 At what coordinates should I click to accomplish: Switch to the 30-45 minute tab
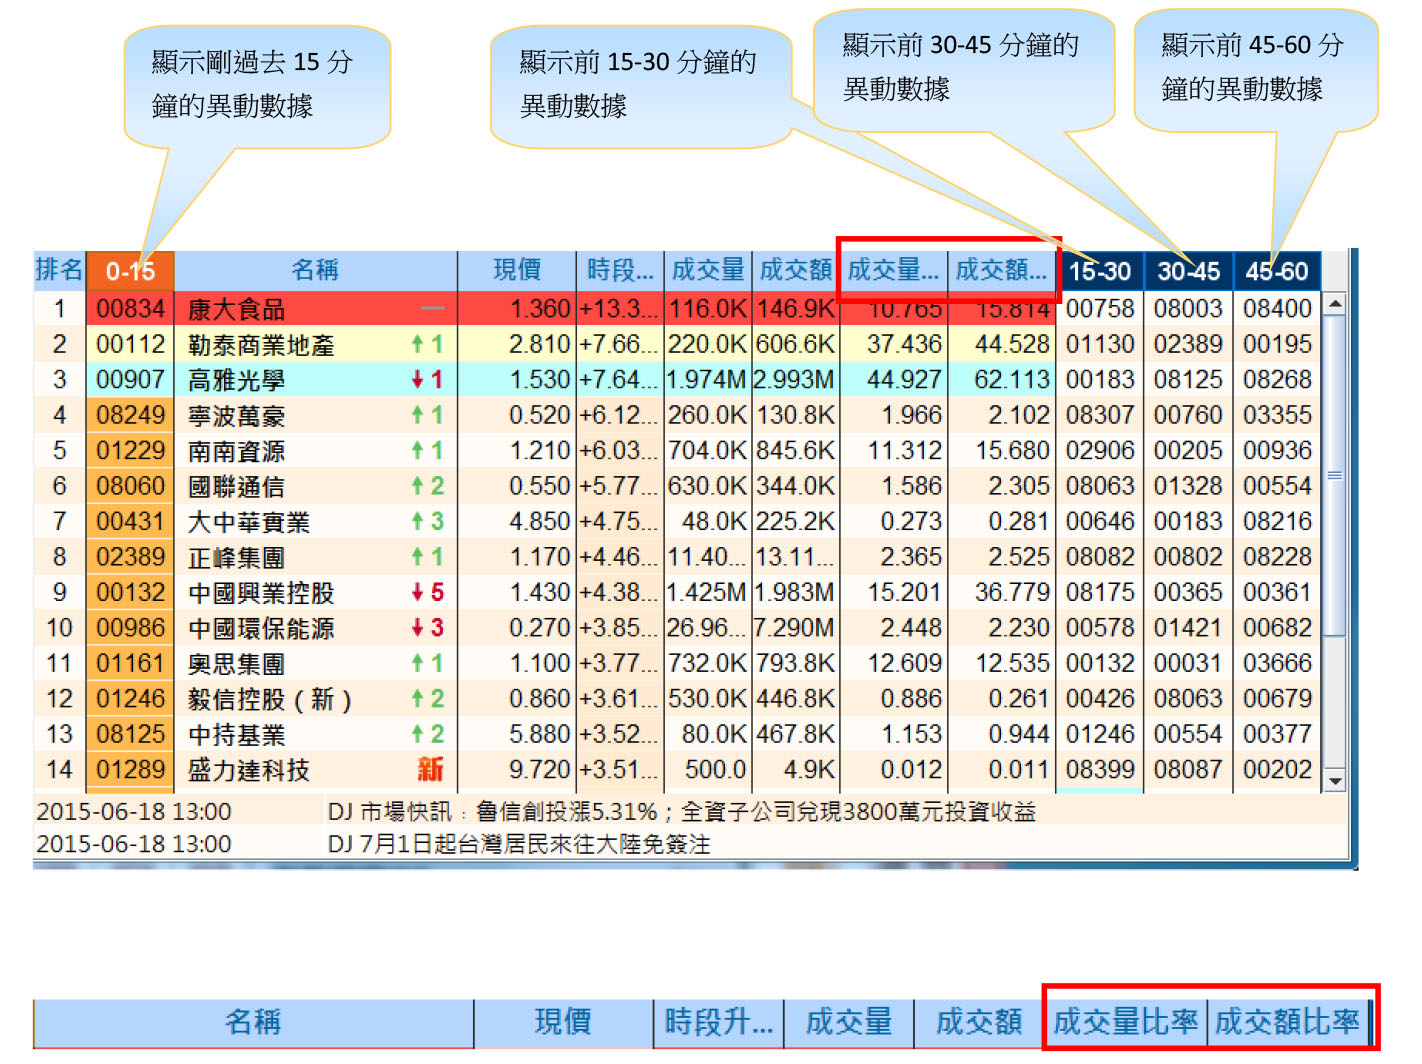1189,271
